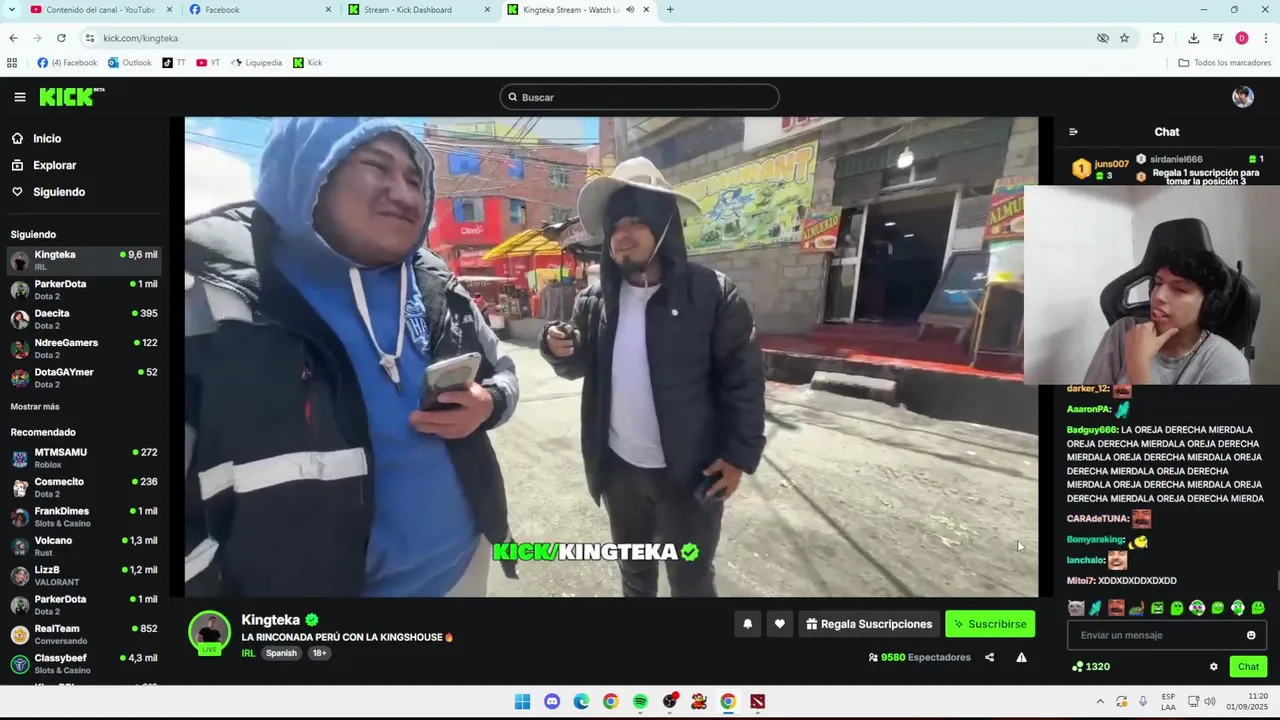Switch to the YouTube channel content tab

(100, 10)
